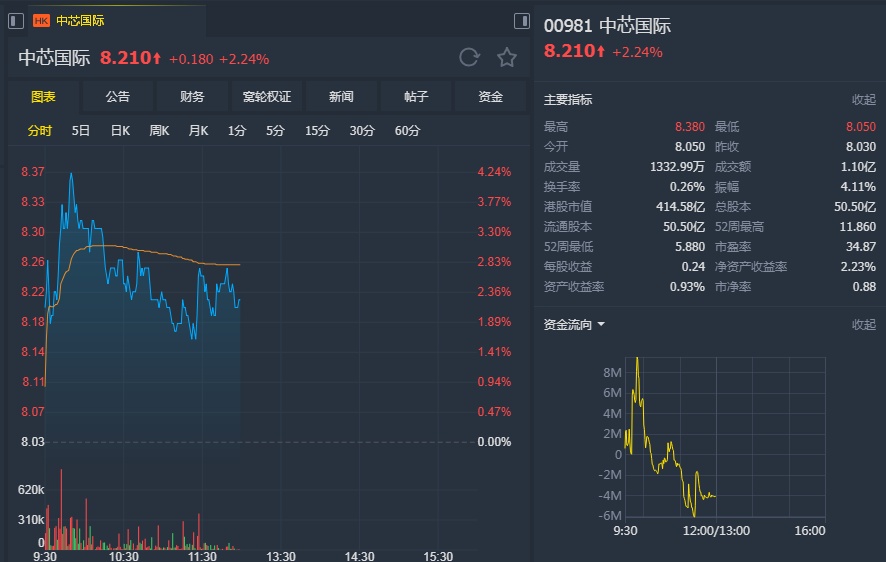This screenshot has height=562, width=886.
Task: Choose the 60分 chart interval
Action: point(407,131)
